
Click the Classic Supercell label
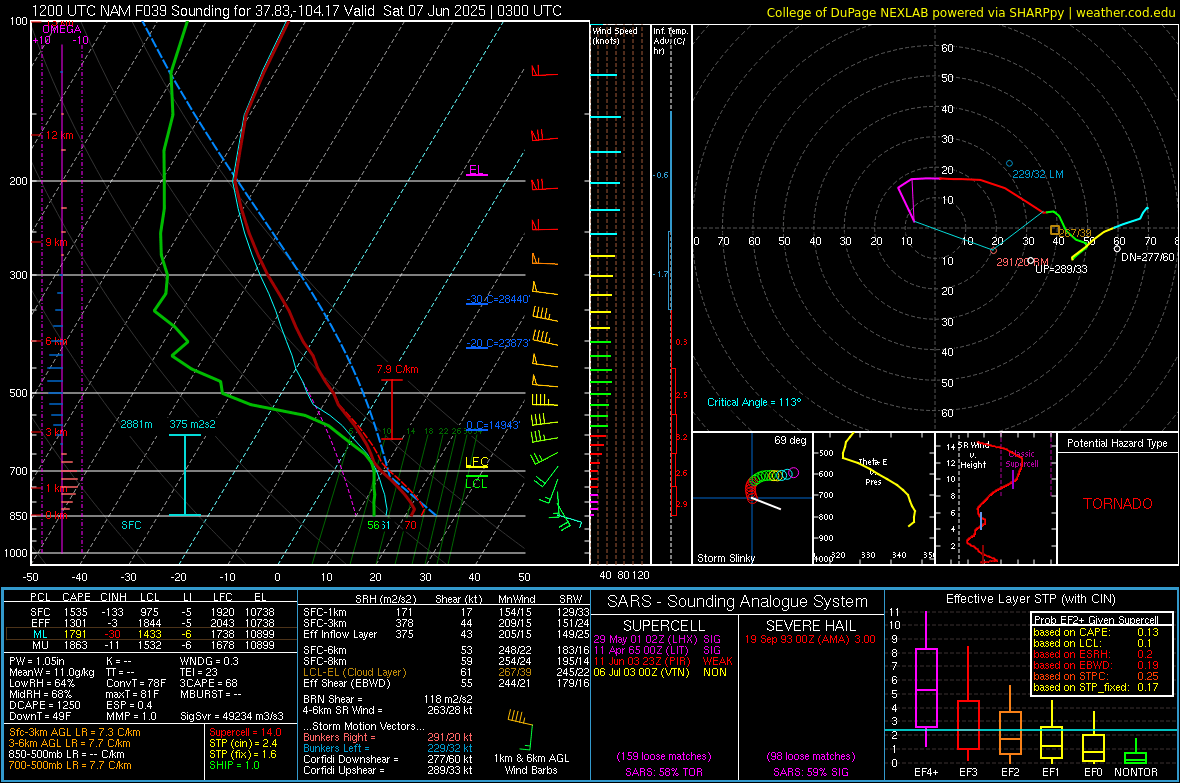pyautogui.click(x=1022, y=459)
